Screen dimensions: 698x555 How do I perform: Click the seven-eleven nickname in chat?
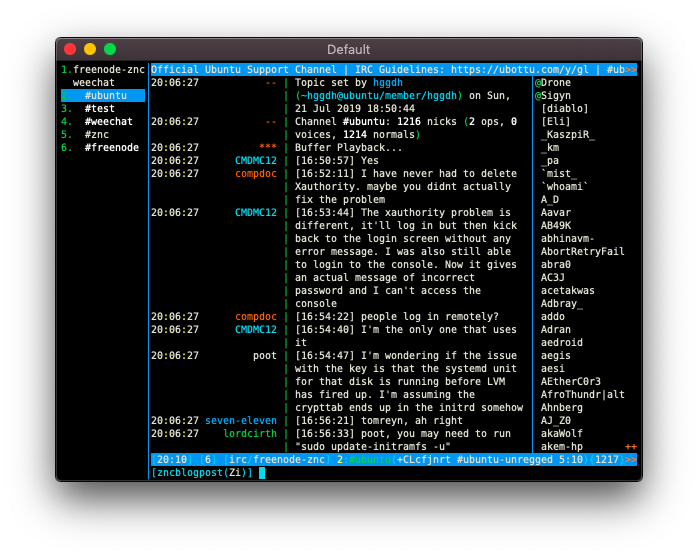coord(241,421)
